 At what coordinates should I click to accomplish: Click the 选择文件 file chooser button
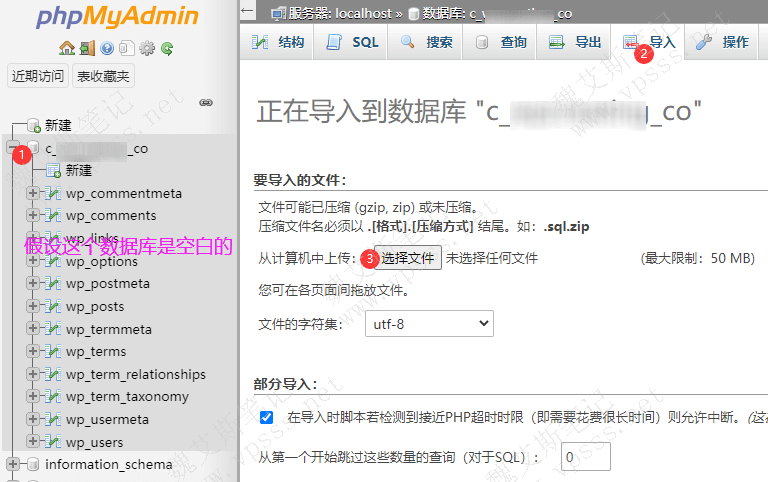(407, 258)
